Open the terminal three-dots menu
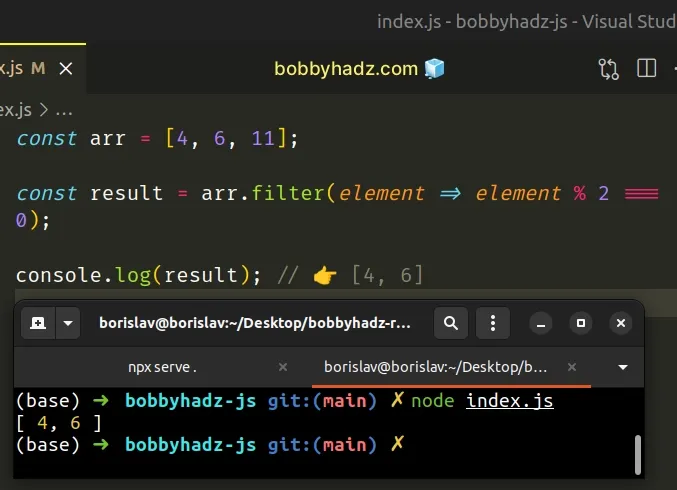Viewport: 677px width, 490px height. (x=493, y=323)
